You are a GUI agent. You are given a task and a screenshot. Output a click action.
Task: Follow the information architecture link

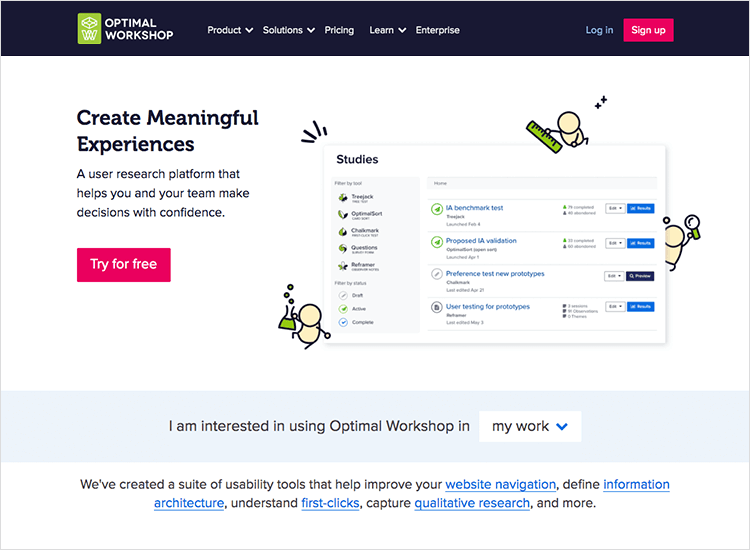pos(411,494)
